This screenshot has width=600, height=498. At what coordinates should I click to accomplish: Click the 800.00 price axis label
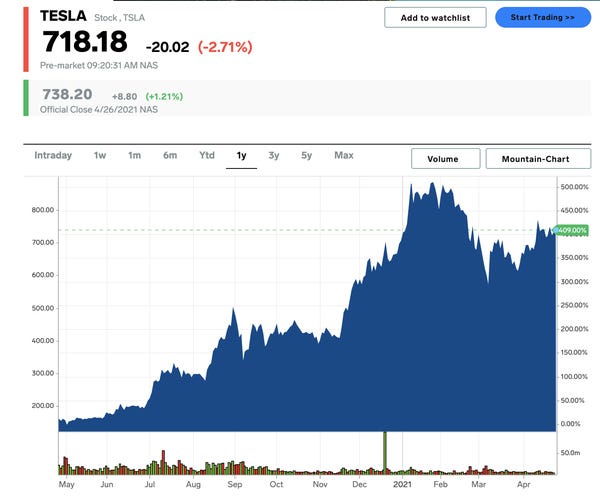tap(43, 210)
